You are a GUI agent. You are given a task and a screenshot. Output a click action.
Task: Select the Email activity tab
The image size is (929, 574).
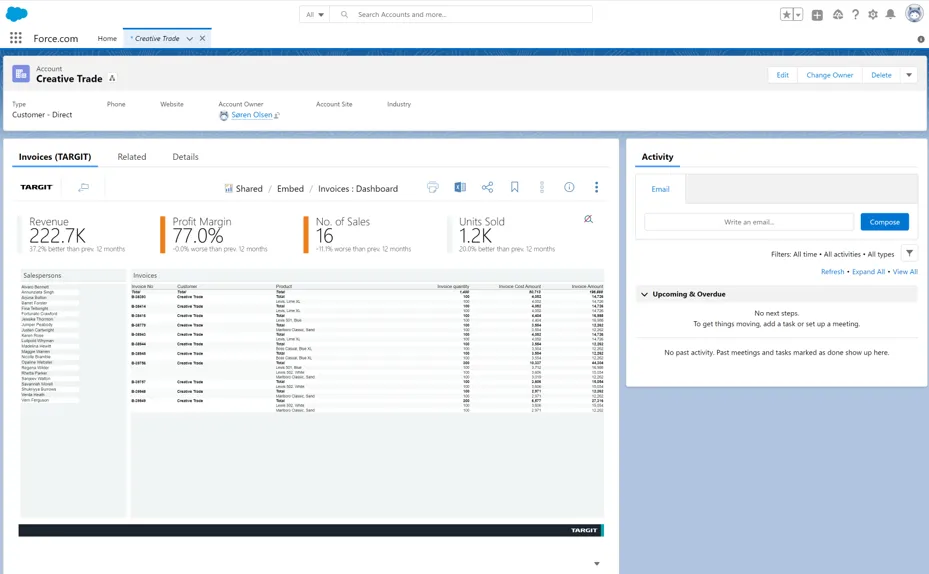(660, 189)
